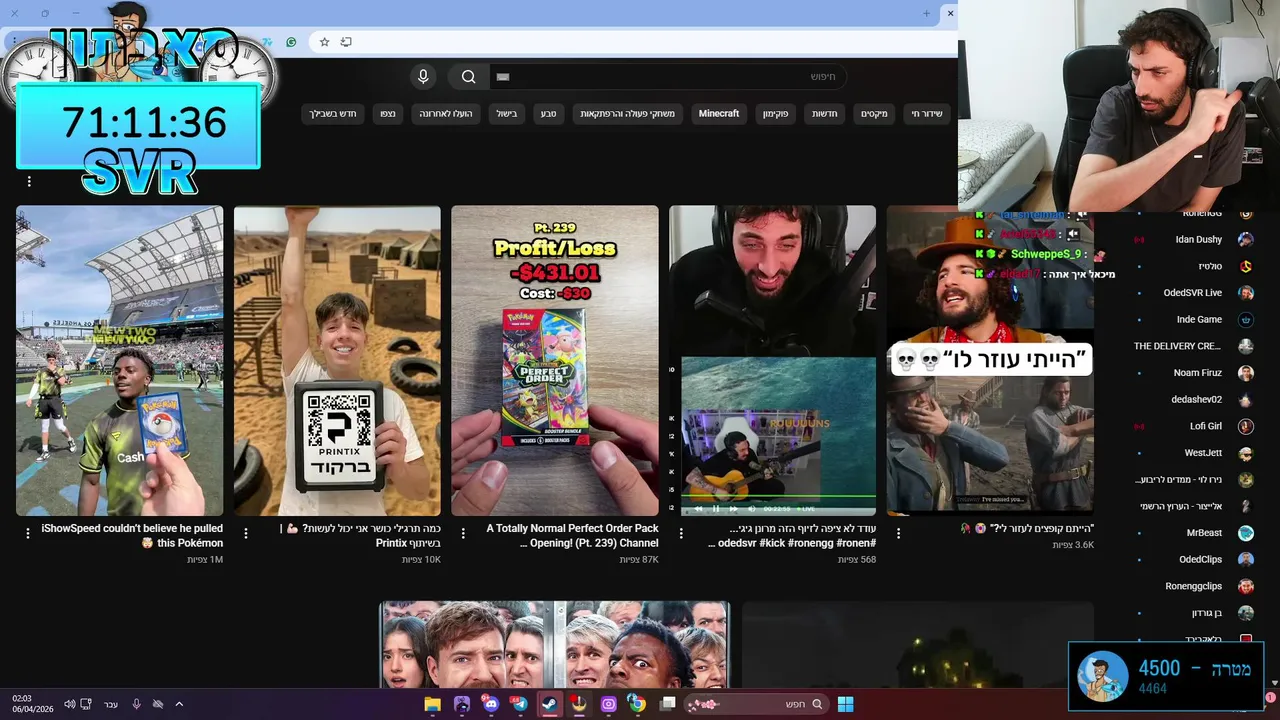1280x720 pixels.
Task: Open more options for Perfect Order Pack video
Action: click(x=463, y=534)
